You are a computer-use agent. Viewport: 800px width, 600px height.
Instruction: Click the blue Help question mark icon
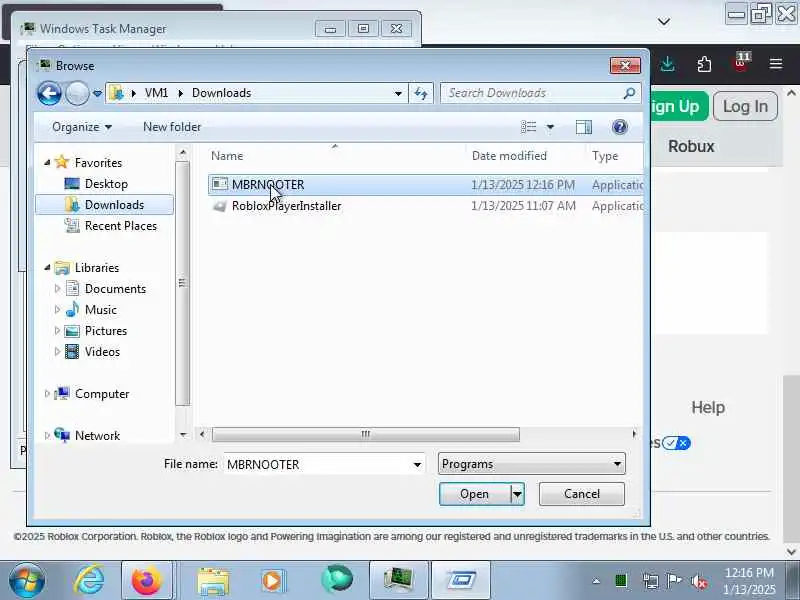[619, 127]
